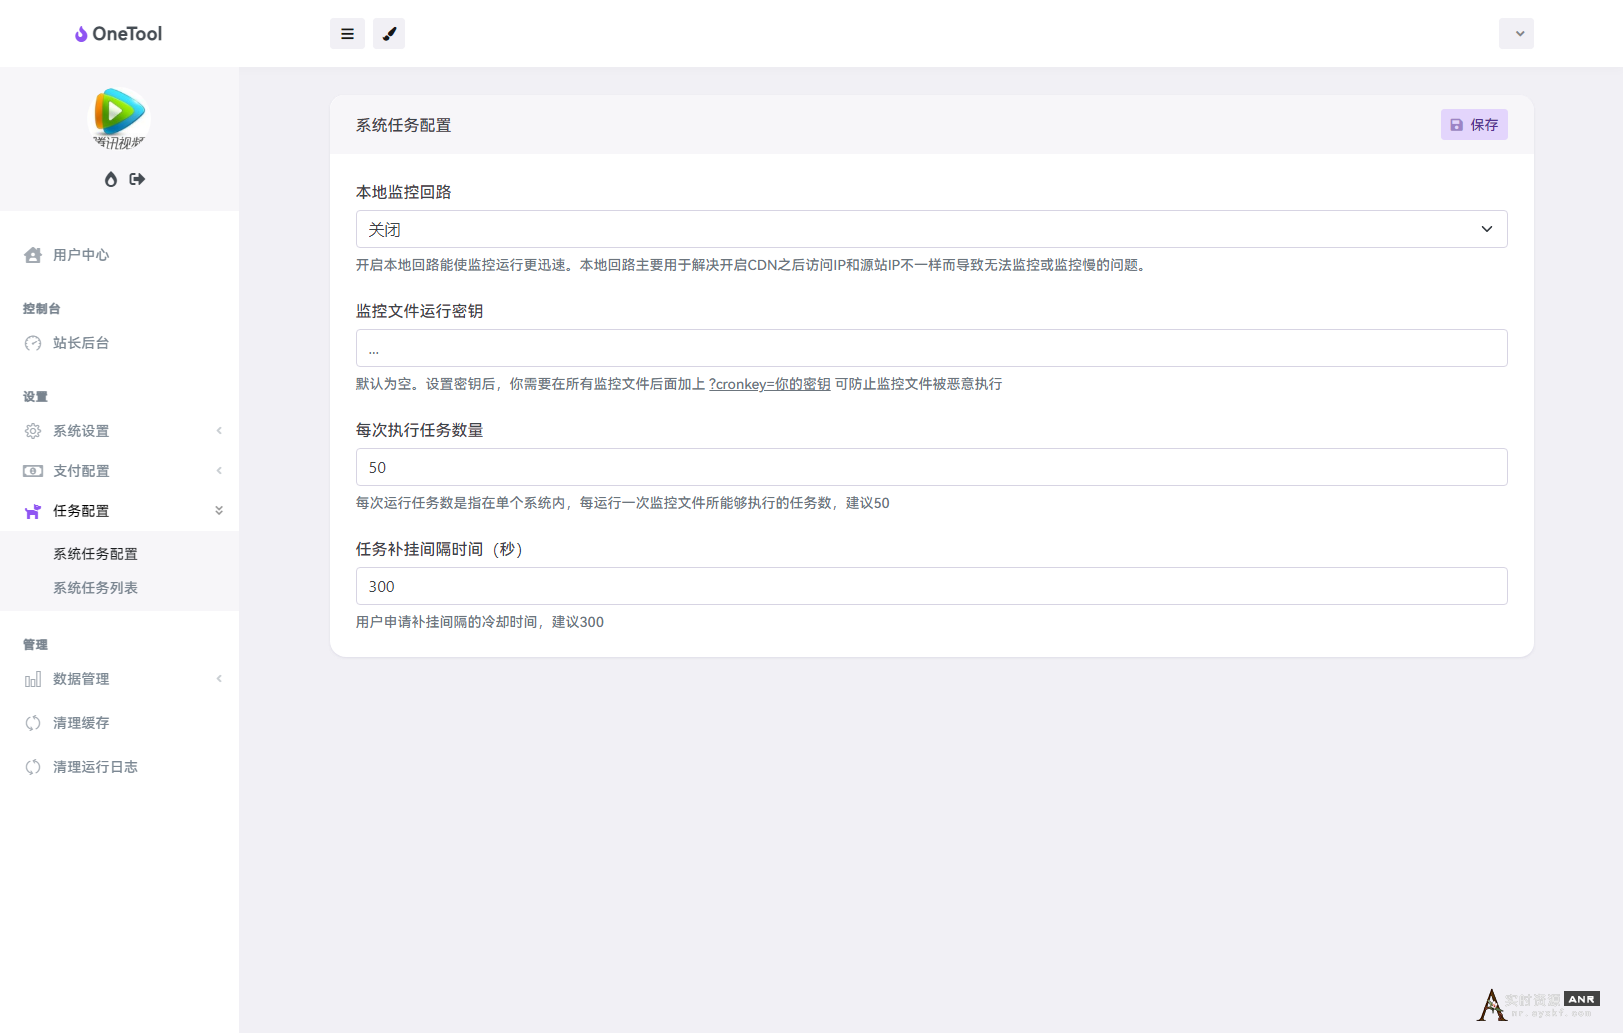This screenshot has height=1033, width=1623.
Task: Expand the 支付配置 chevron
Action: point(219,471)
